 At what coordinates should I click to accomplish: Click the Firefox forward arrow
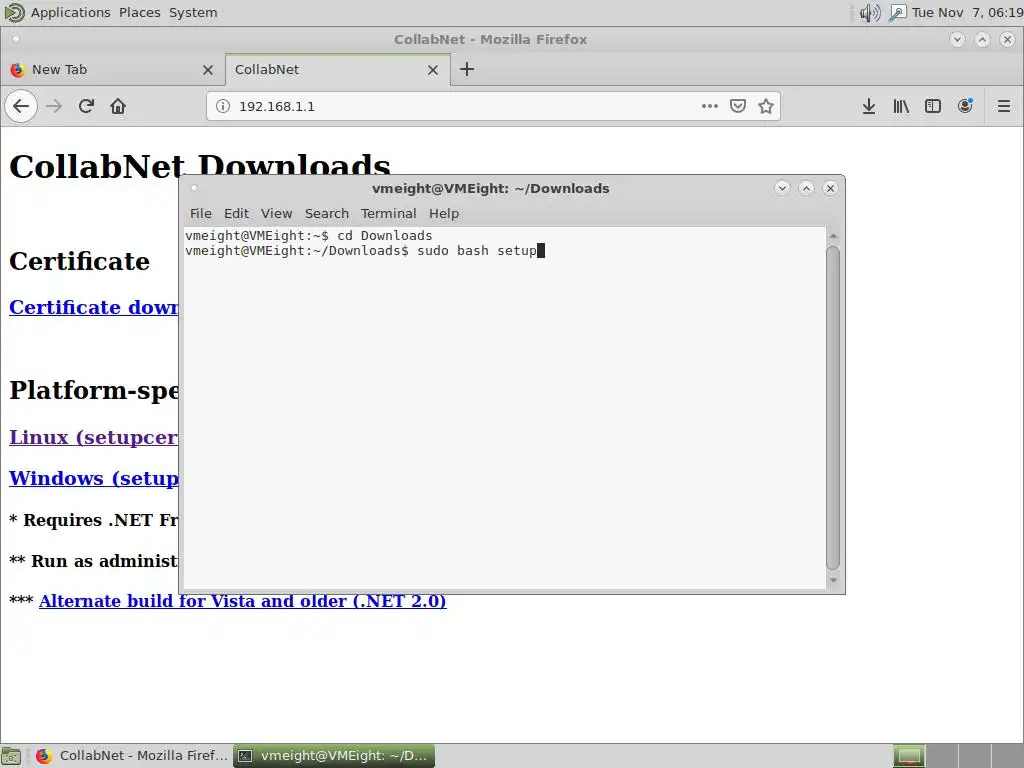click(54, 106)
